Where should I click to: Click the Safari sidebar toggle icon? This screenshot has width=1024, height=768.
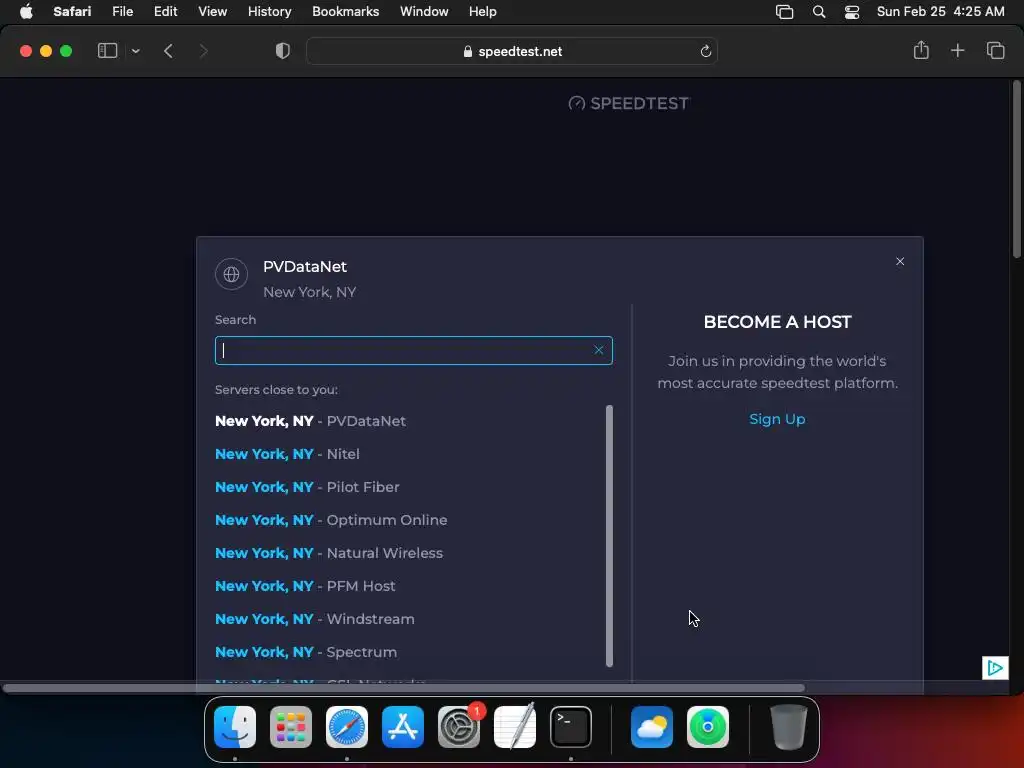click(x=107, y=51)
